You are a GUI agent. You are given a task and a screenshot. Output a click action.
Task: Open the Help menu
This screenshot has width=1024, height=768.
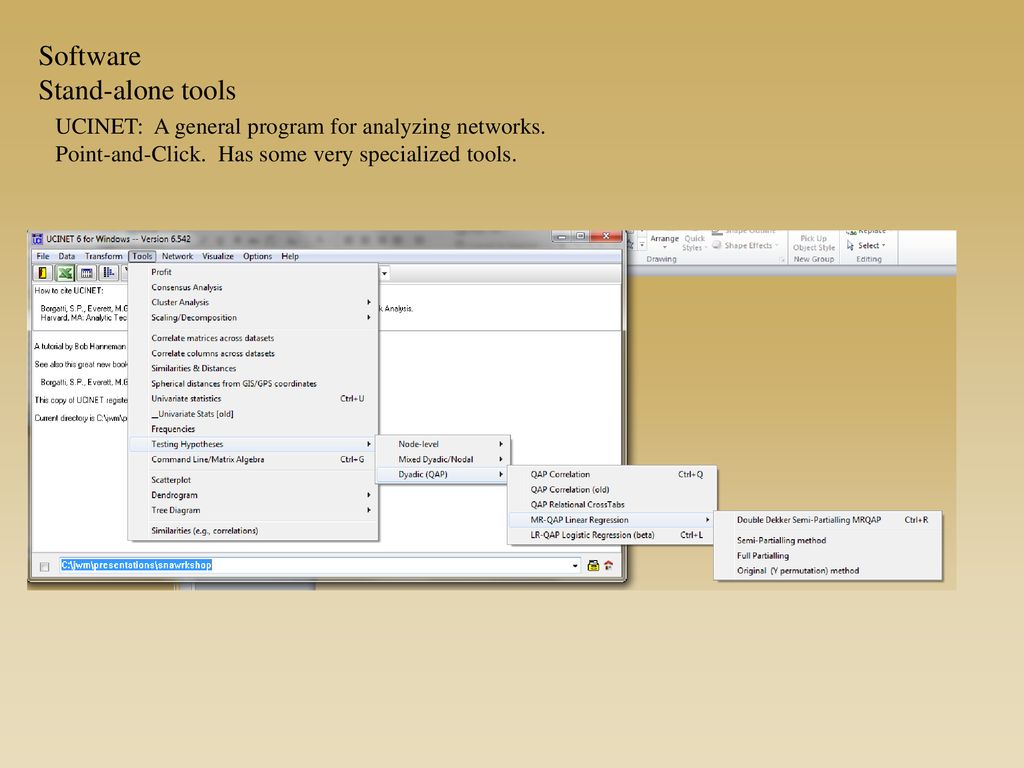pos(290,257)
